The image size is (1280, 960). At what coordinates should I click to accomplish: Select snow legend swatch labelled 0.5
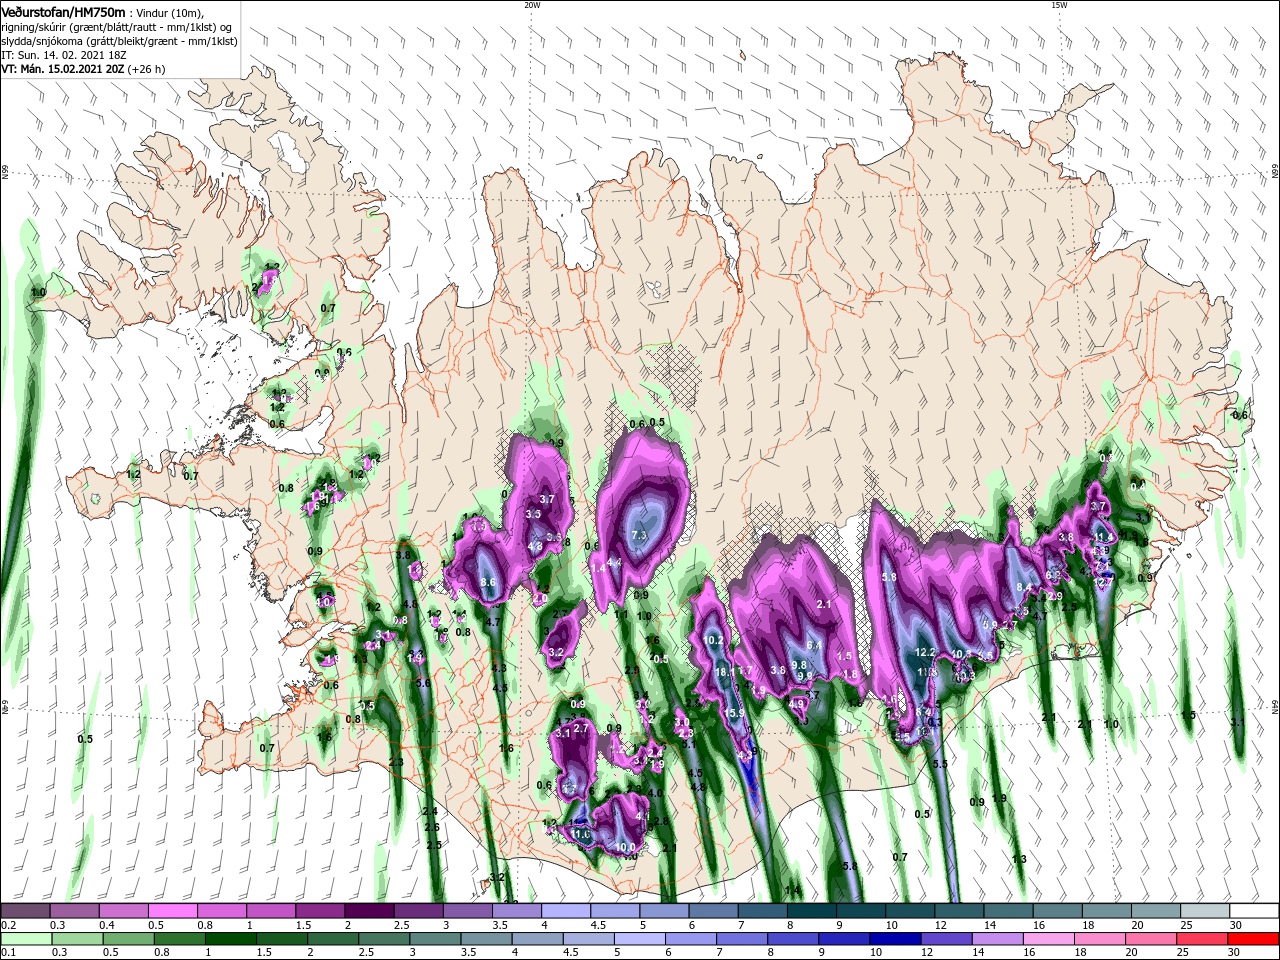click(172, 911)
